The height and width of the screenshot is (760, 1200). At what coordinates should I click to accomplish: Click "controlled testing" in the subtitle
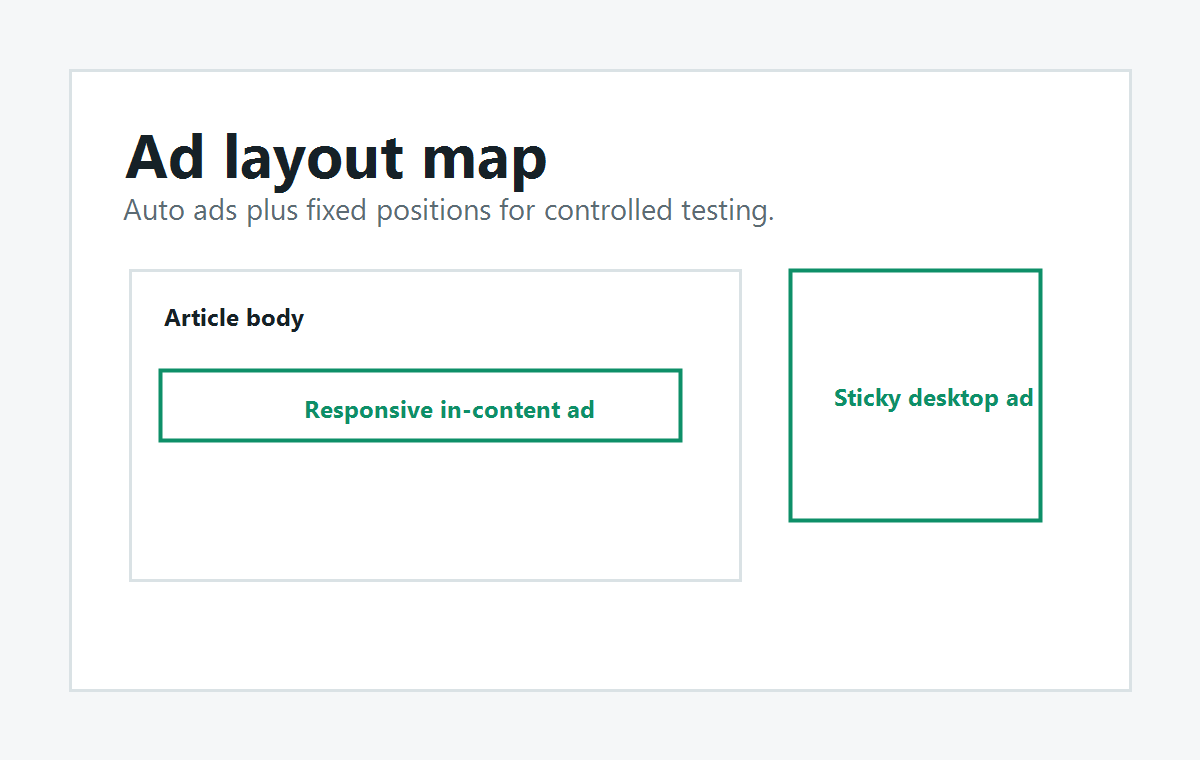(659, 211)
